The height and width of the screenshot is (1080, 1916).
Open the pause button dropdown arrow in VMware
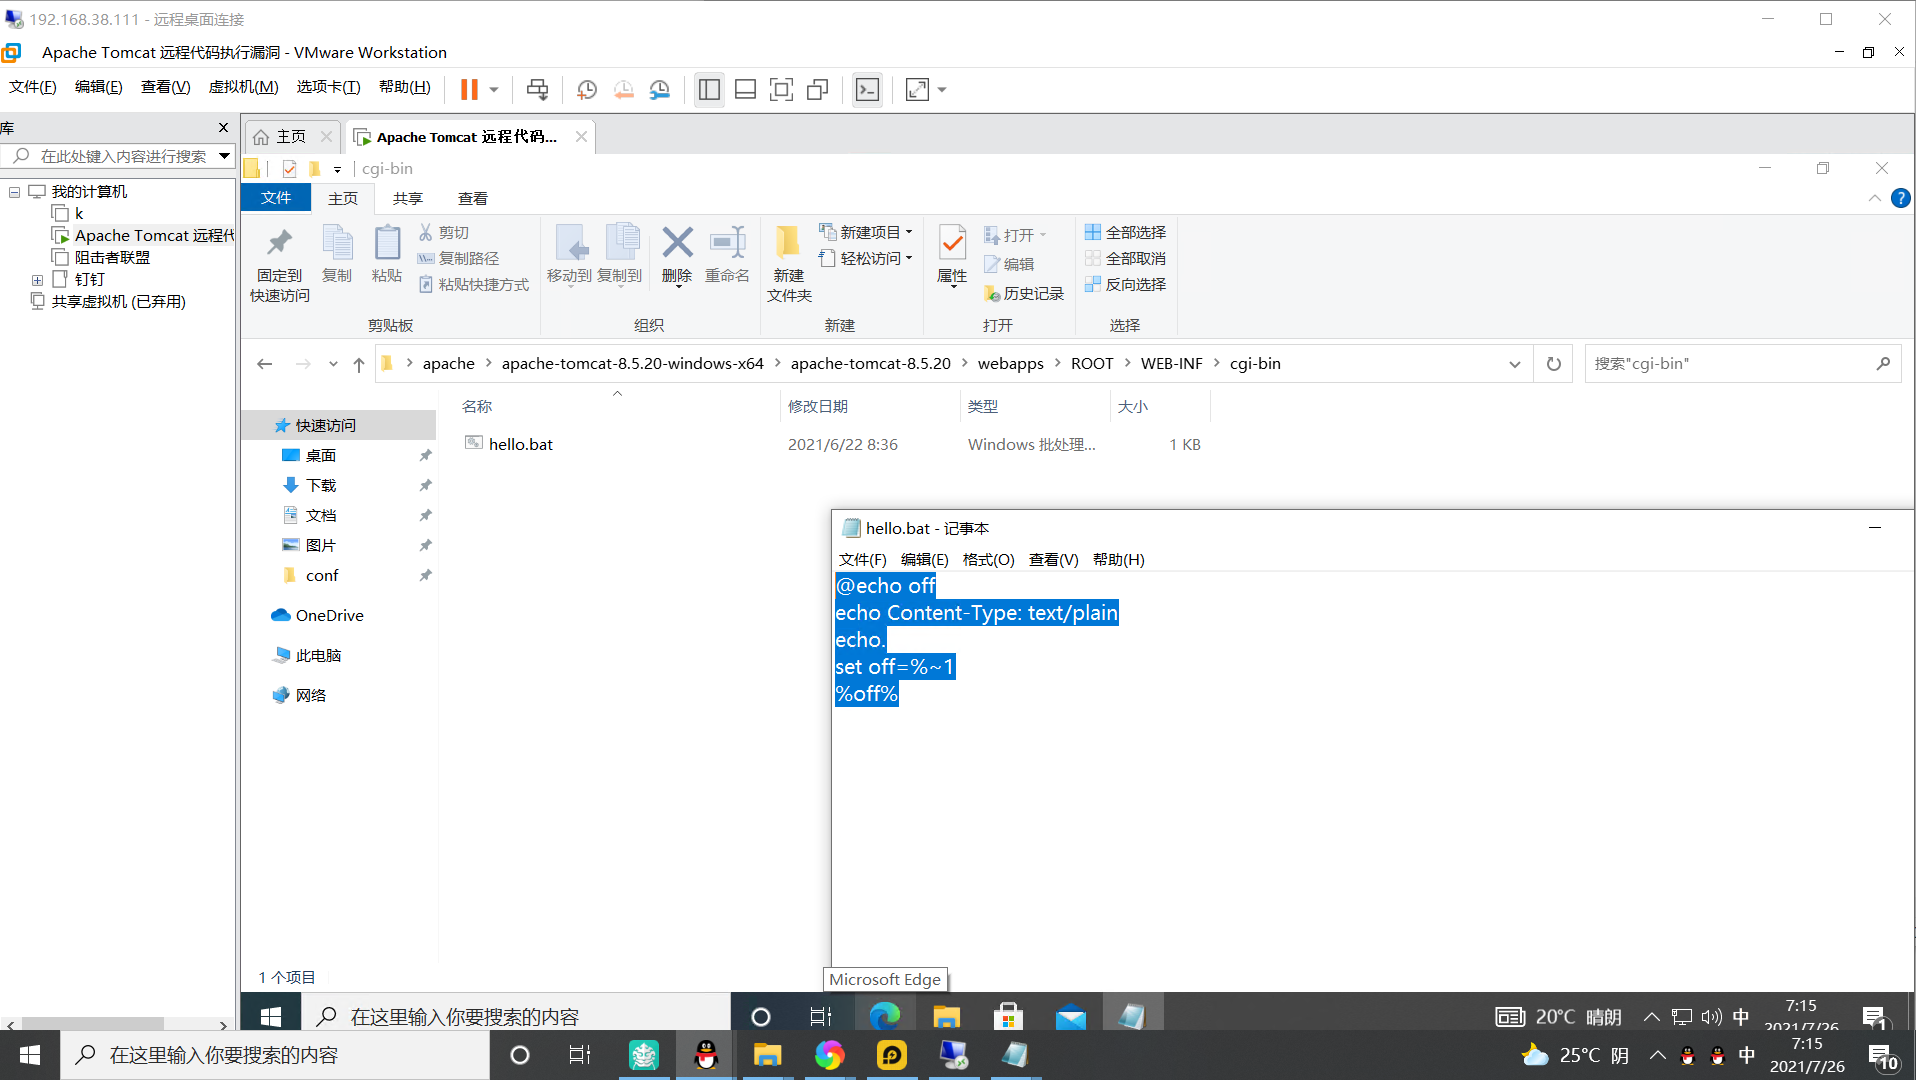[493, 90]
